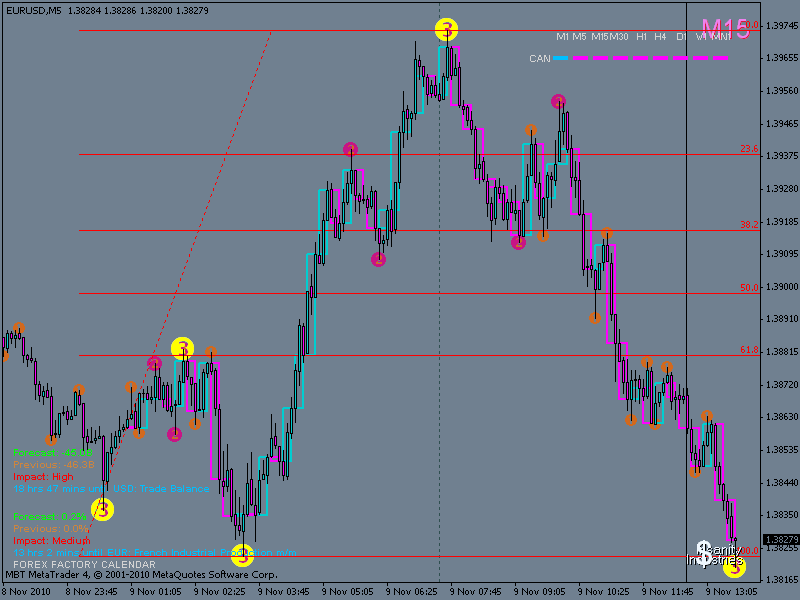
Task: Click the H1 timeframe label
Action: point(641,37)
